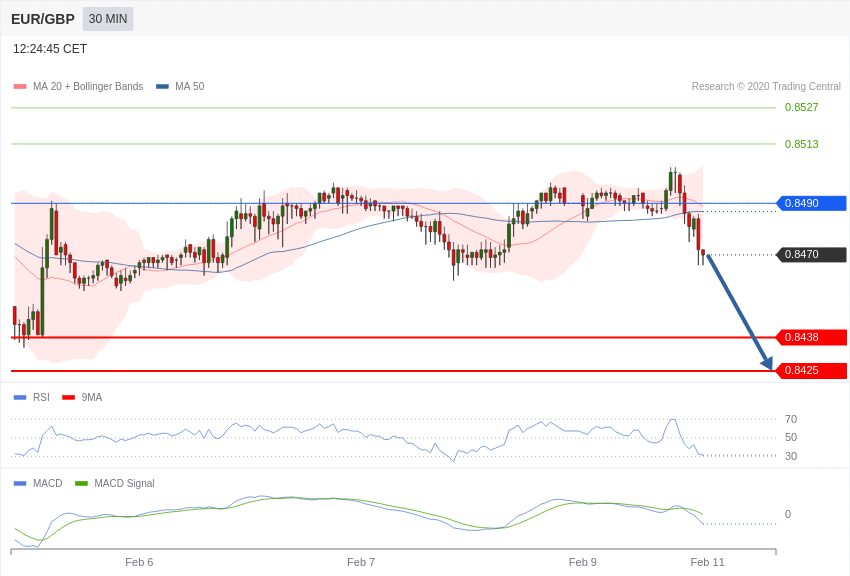850x576 pixels.
Task: Click the RSI 70 axis label
Action: pos(791,419)
